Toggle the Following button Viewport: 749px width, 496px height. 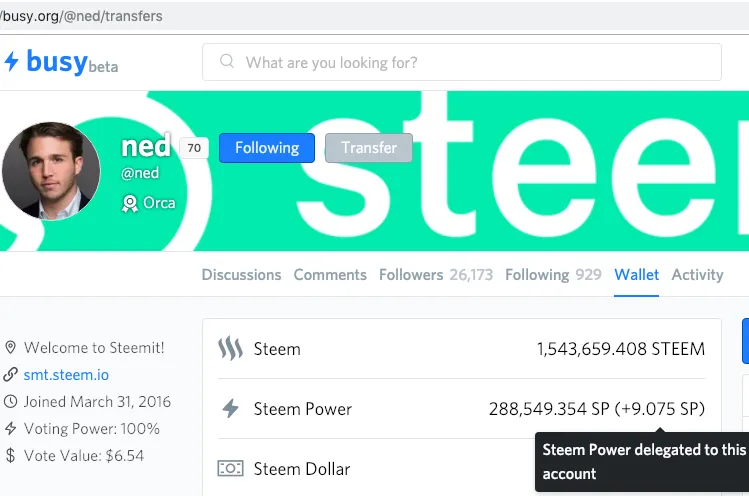(267, 148)
